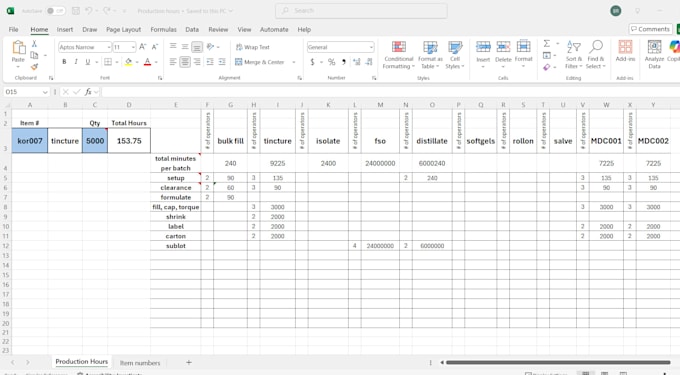
Task: Cut selection with scissors icon
Action: click(x=34, y=44)
